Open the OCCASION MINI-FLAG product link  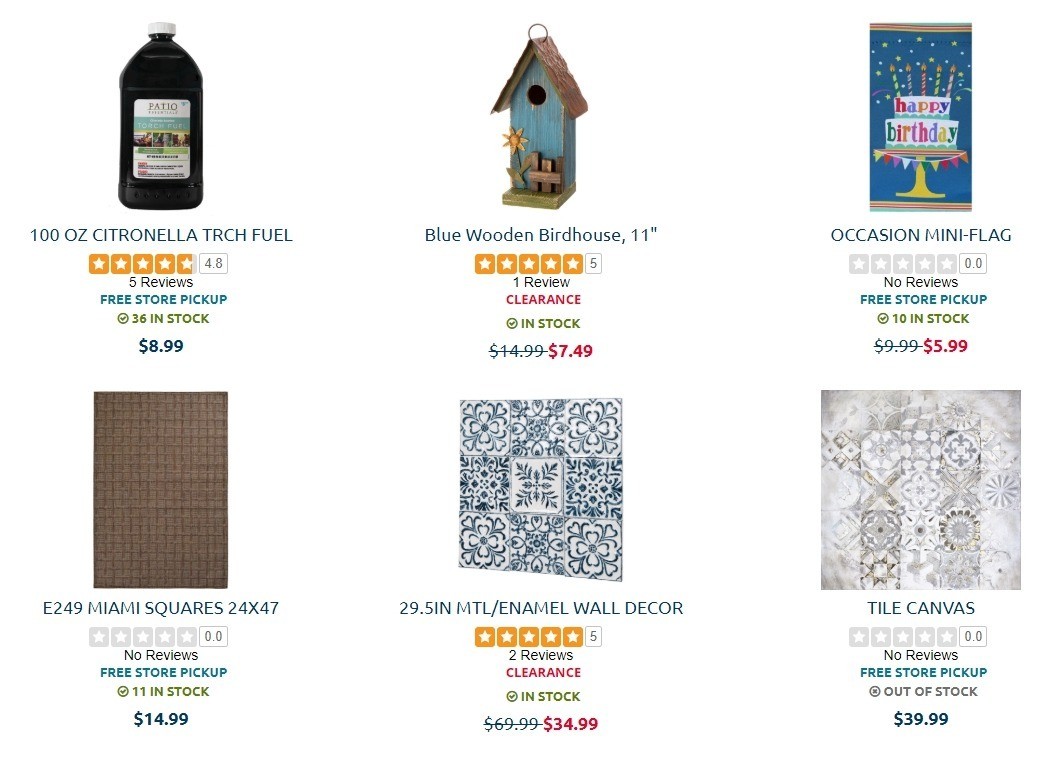pos(920,236)
